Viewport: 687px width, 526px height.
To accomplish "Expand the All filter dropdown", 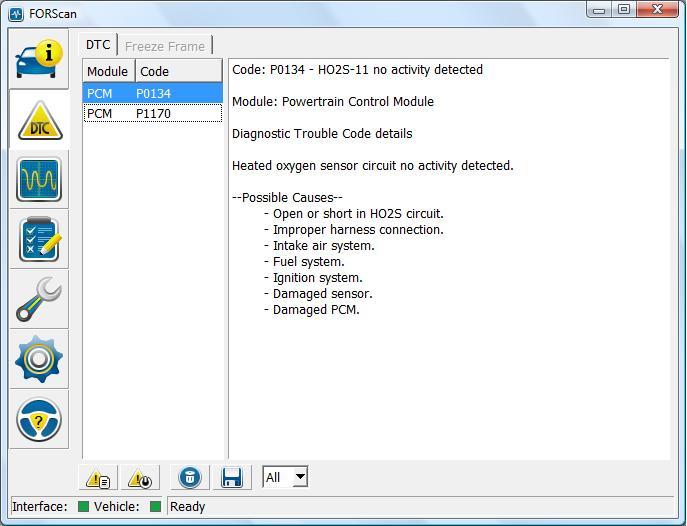I will (x=299, y=478).
